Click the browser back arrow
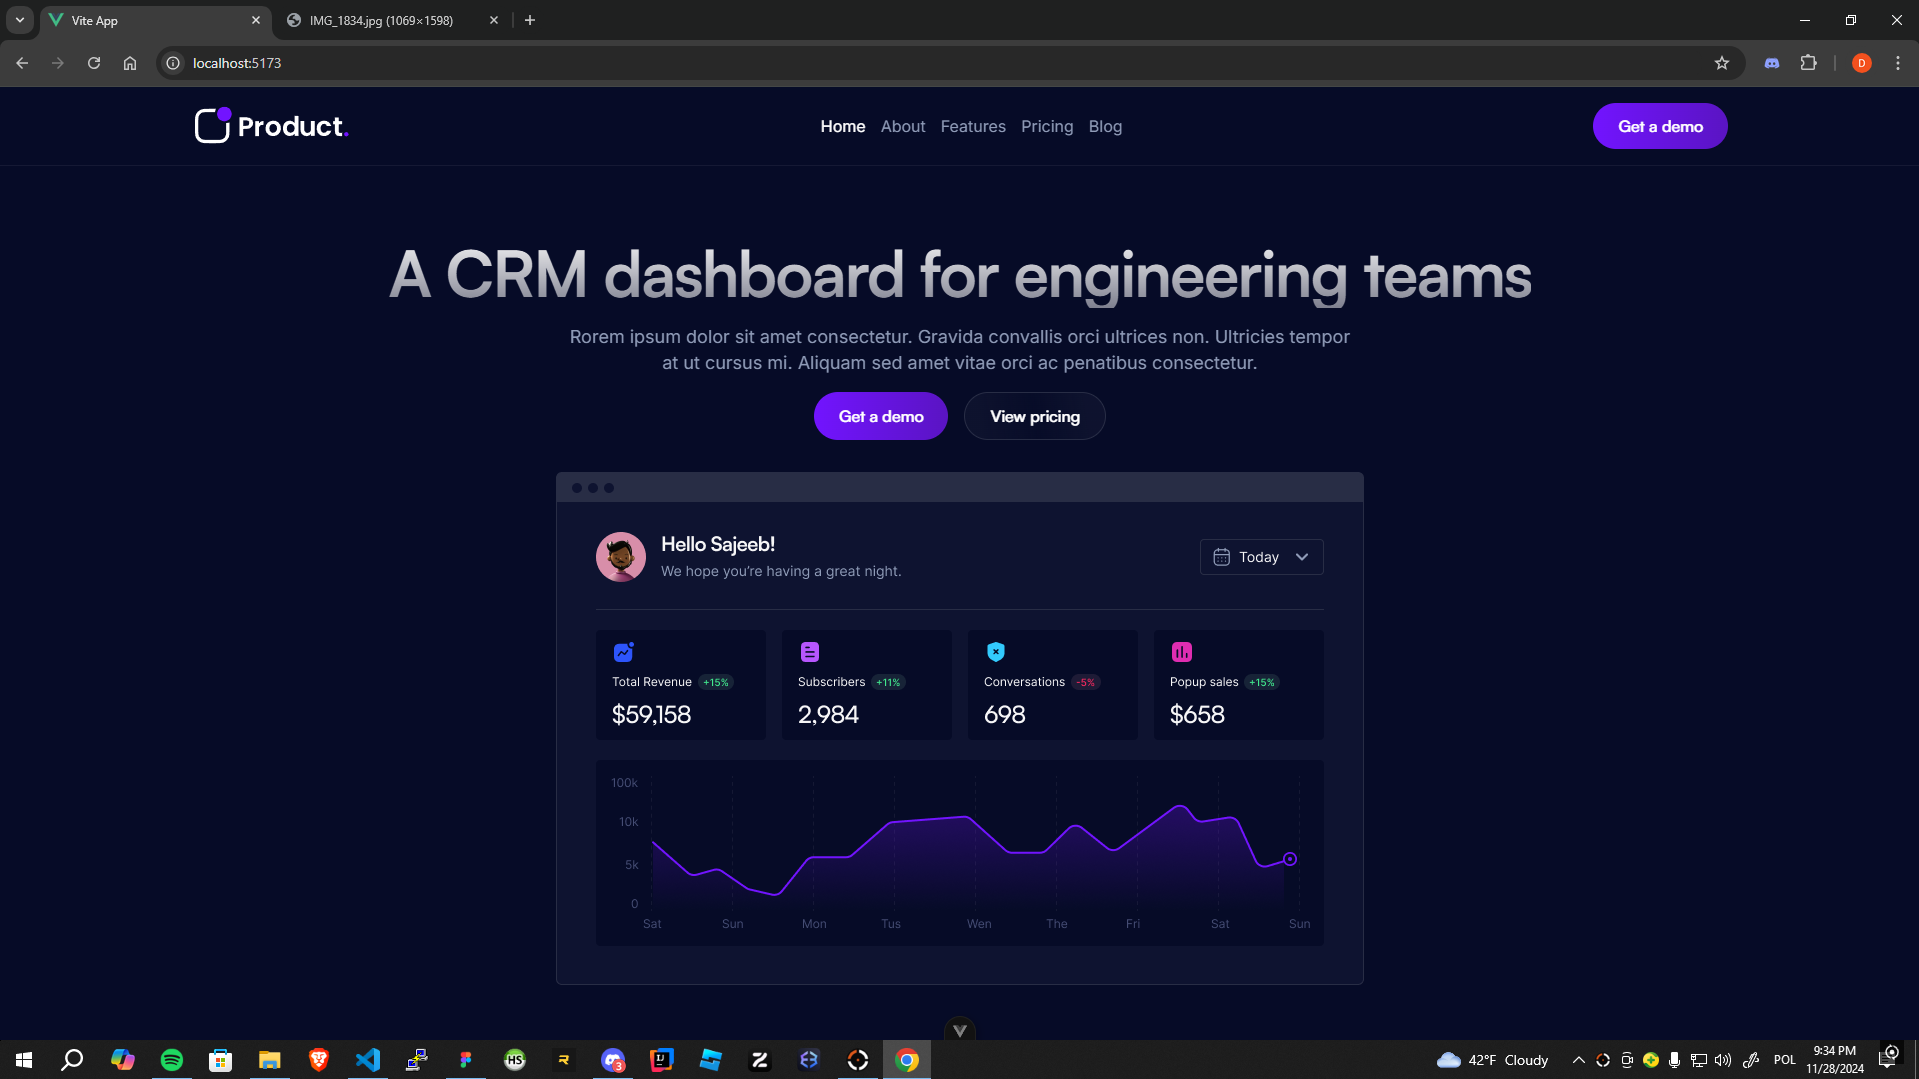Viewport: 1919px width, 1079px height. pyautogui.click(x=22, y=63)
